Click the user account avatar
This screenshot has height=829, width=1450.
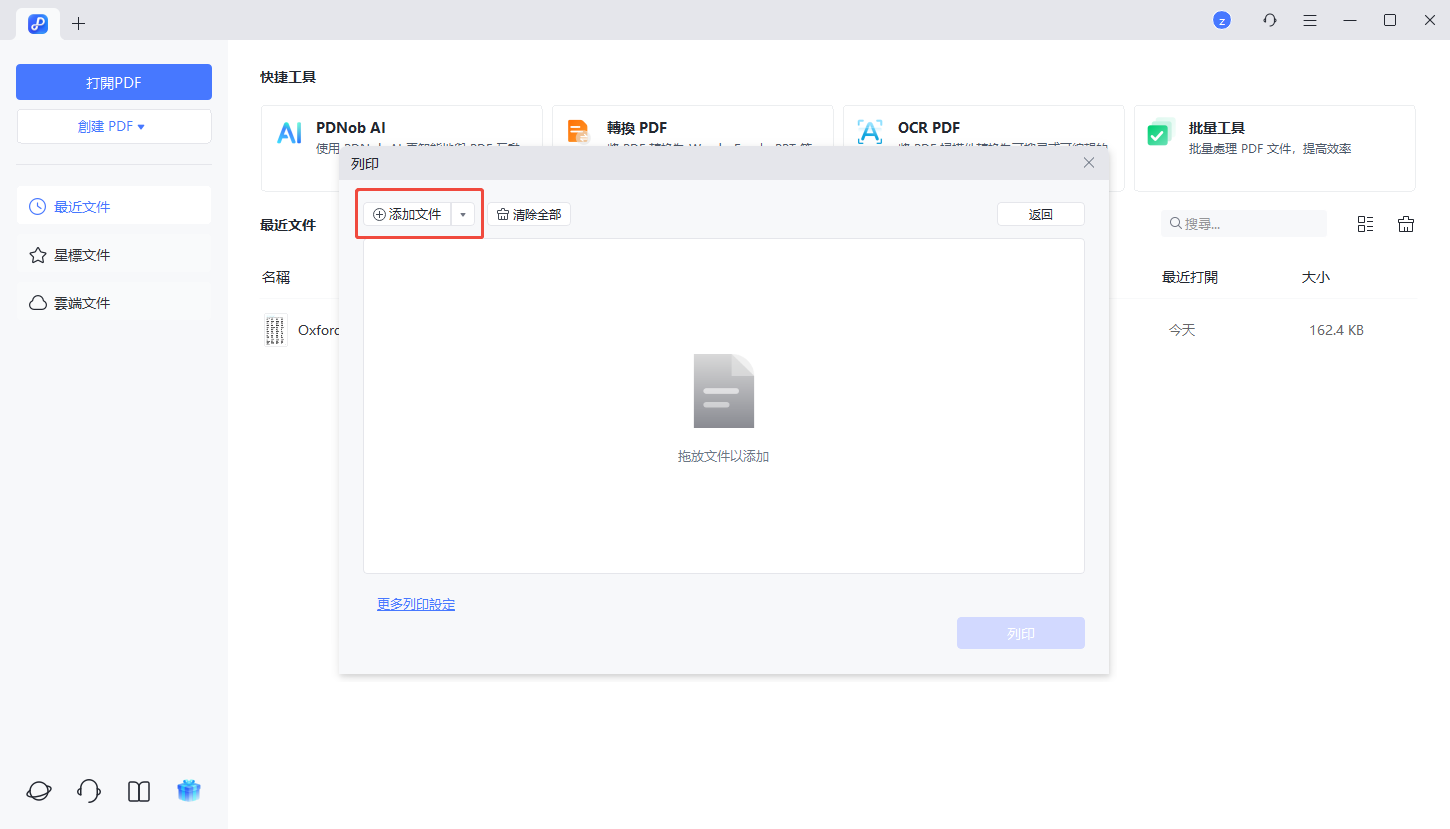(1221, 20)
